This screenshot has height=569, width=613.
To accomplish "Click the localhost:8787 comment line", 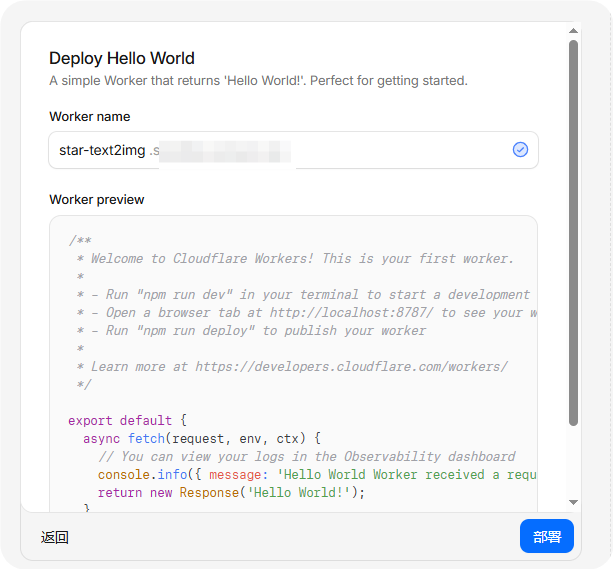I will (x=306, y=313).
